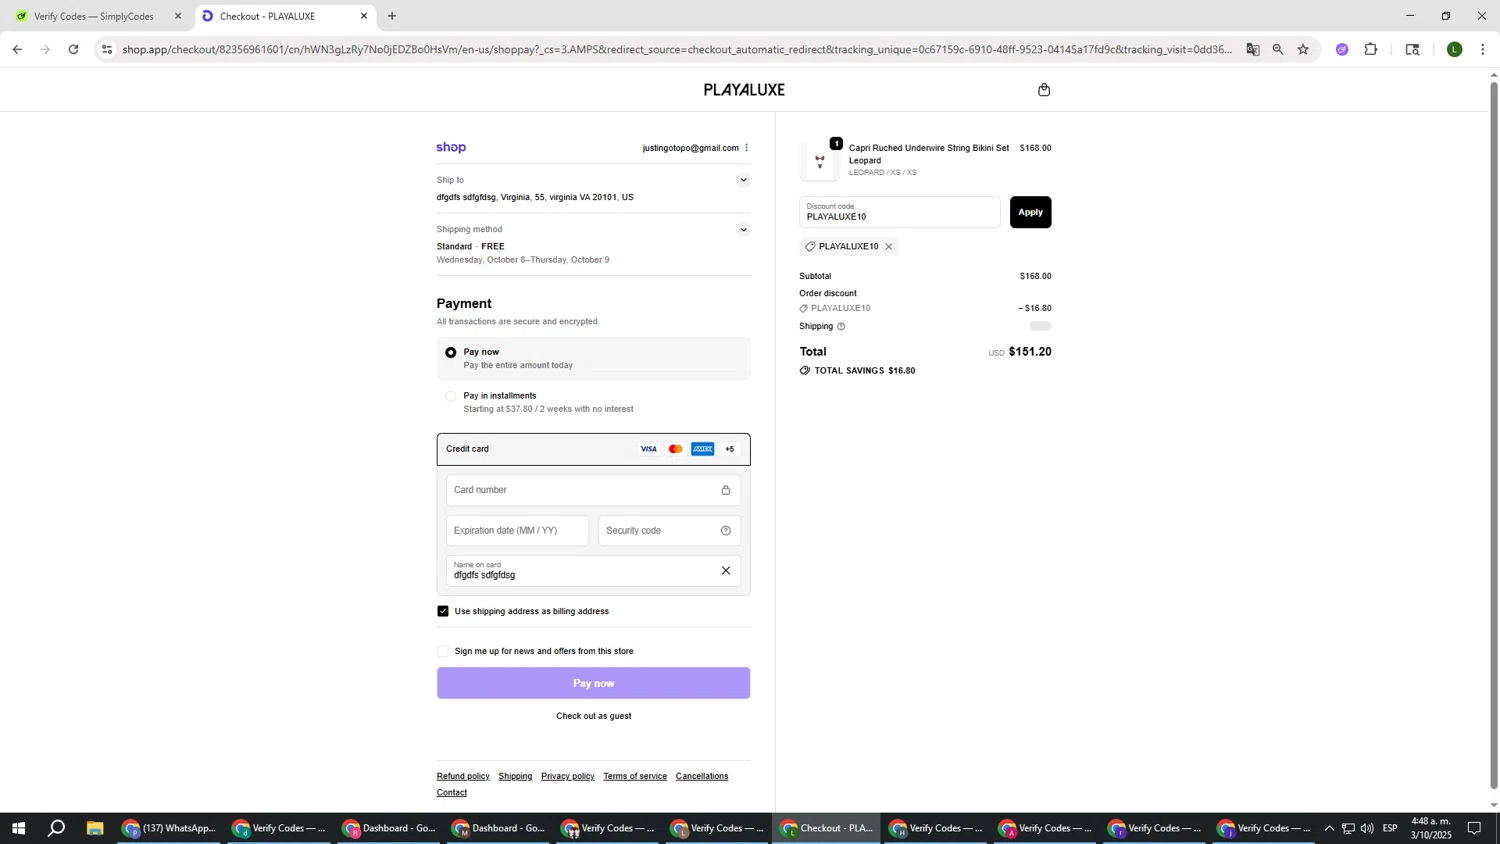The image size is (1500, 844).
Task: Click the browser address bar URL
Action: 677,49
